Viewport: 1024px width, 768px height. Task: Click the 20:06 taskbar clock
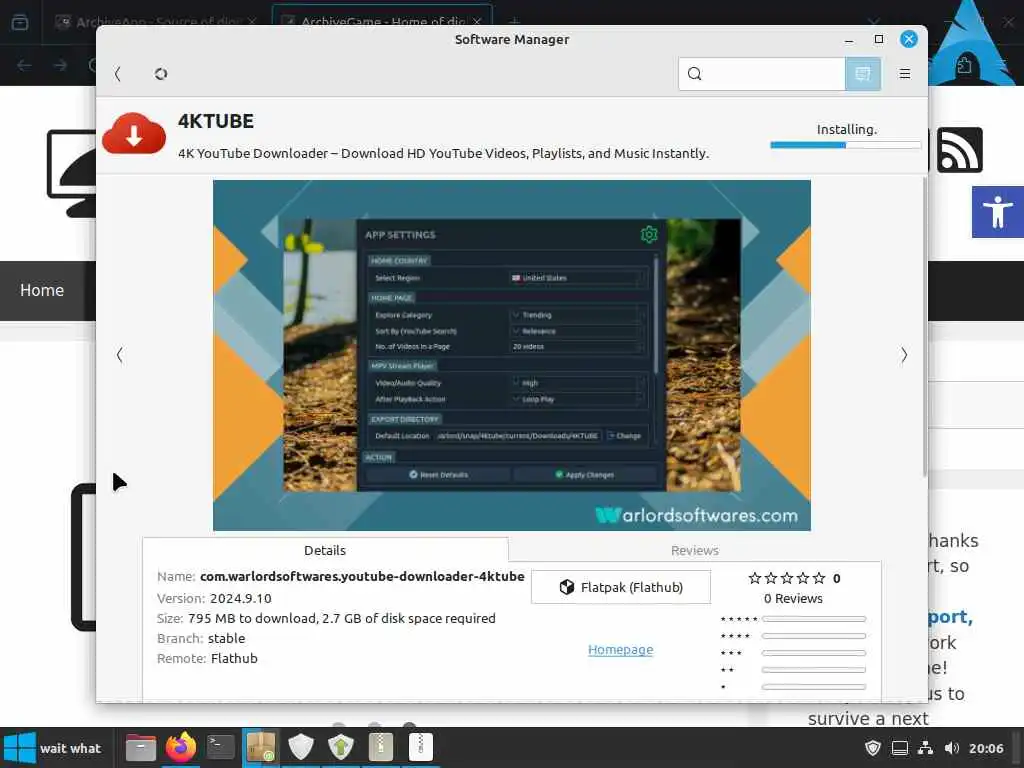point(986,748)
